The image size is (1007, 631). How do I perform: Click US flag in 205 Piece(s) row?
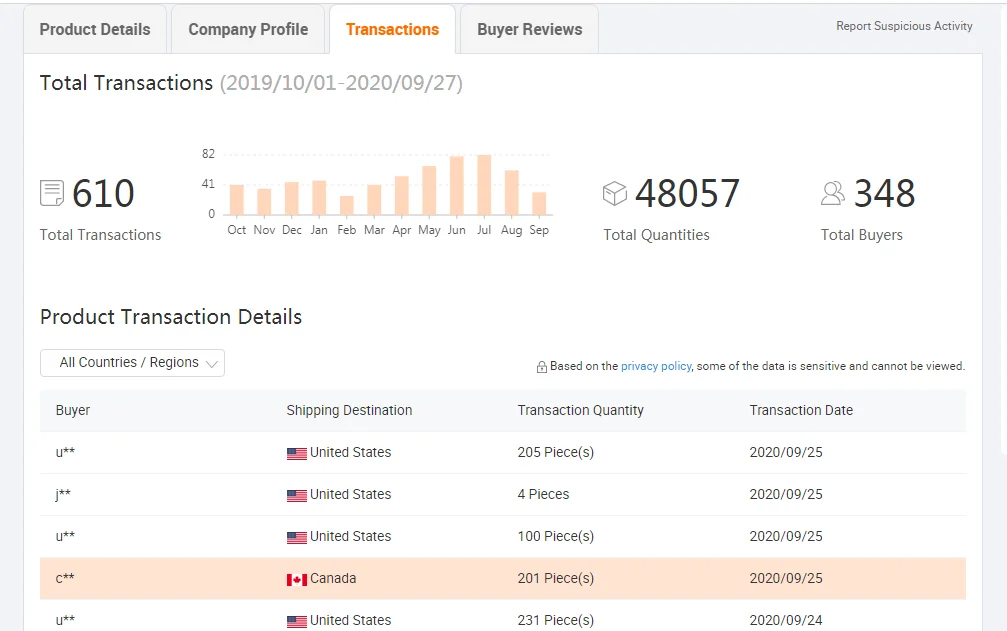[297, 453]
